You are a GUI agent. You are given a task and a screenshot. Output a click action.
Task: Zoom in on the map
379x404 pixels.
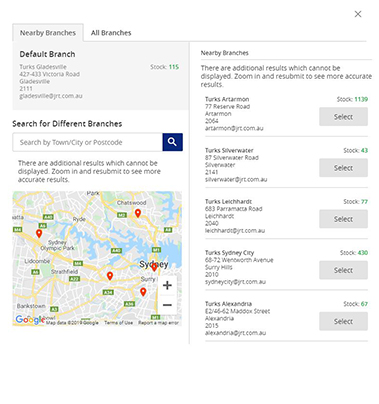coord(167,285)
